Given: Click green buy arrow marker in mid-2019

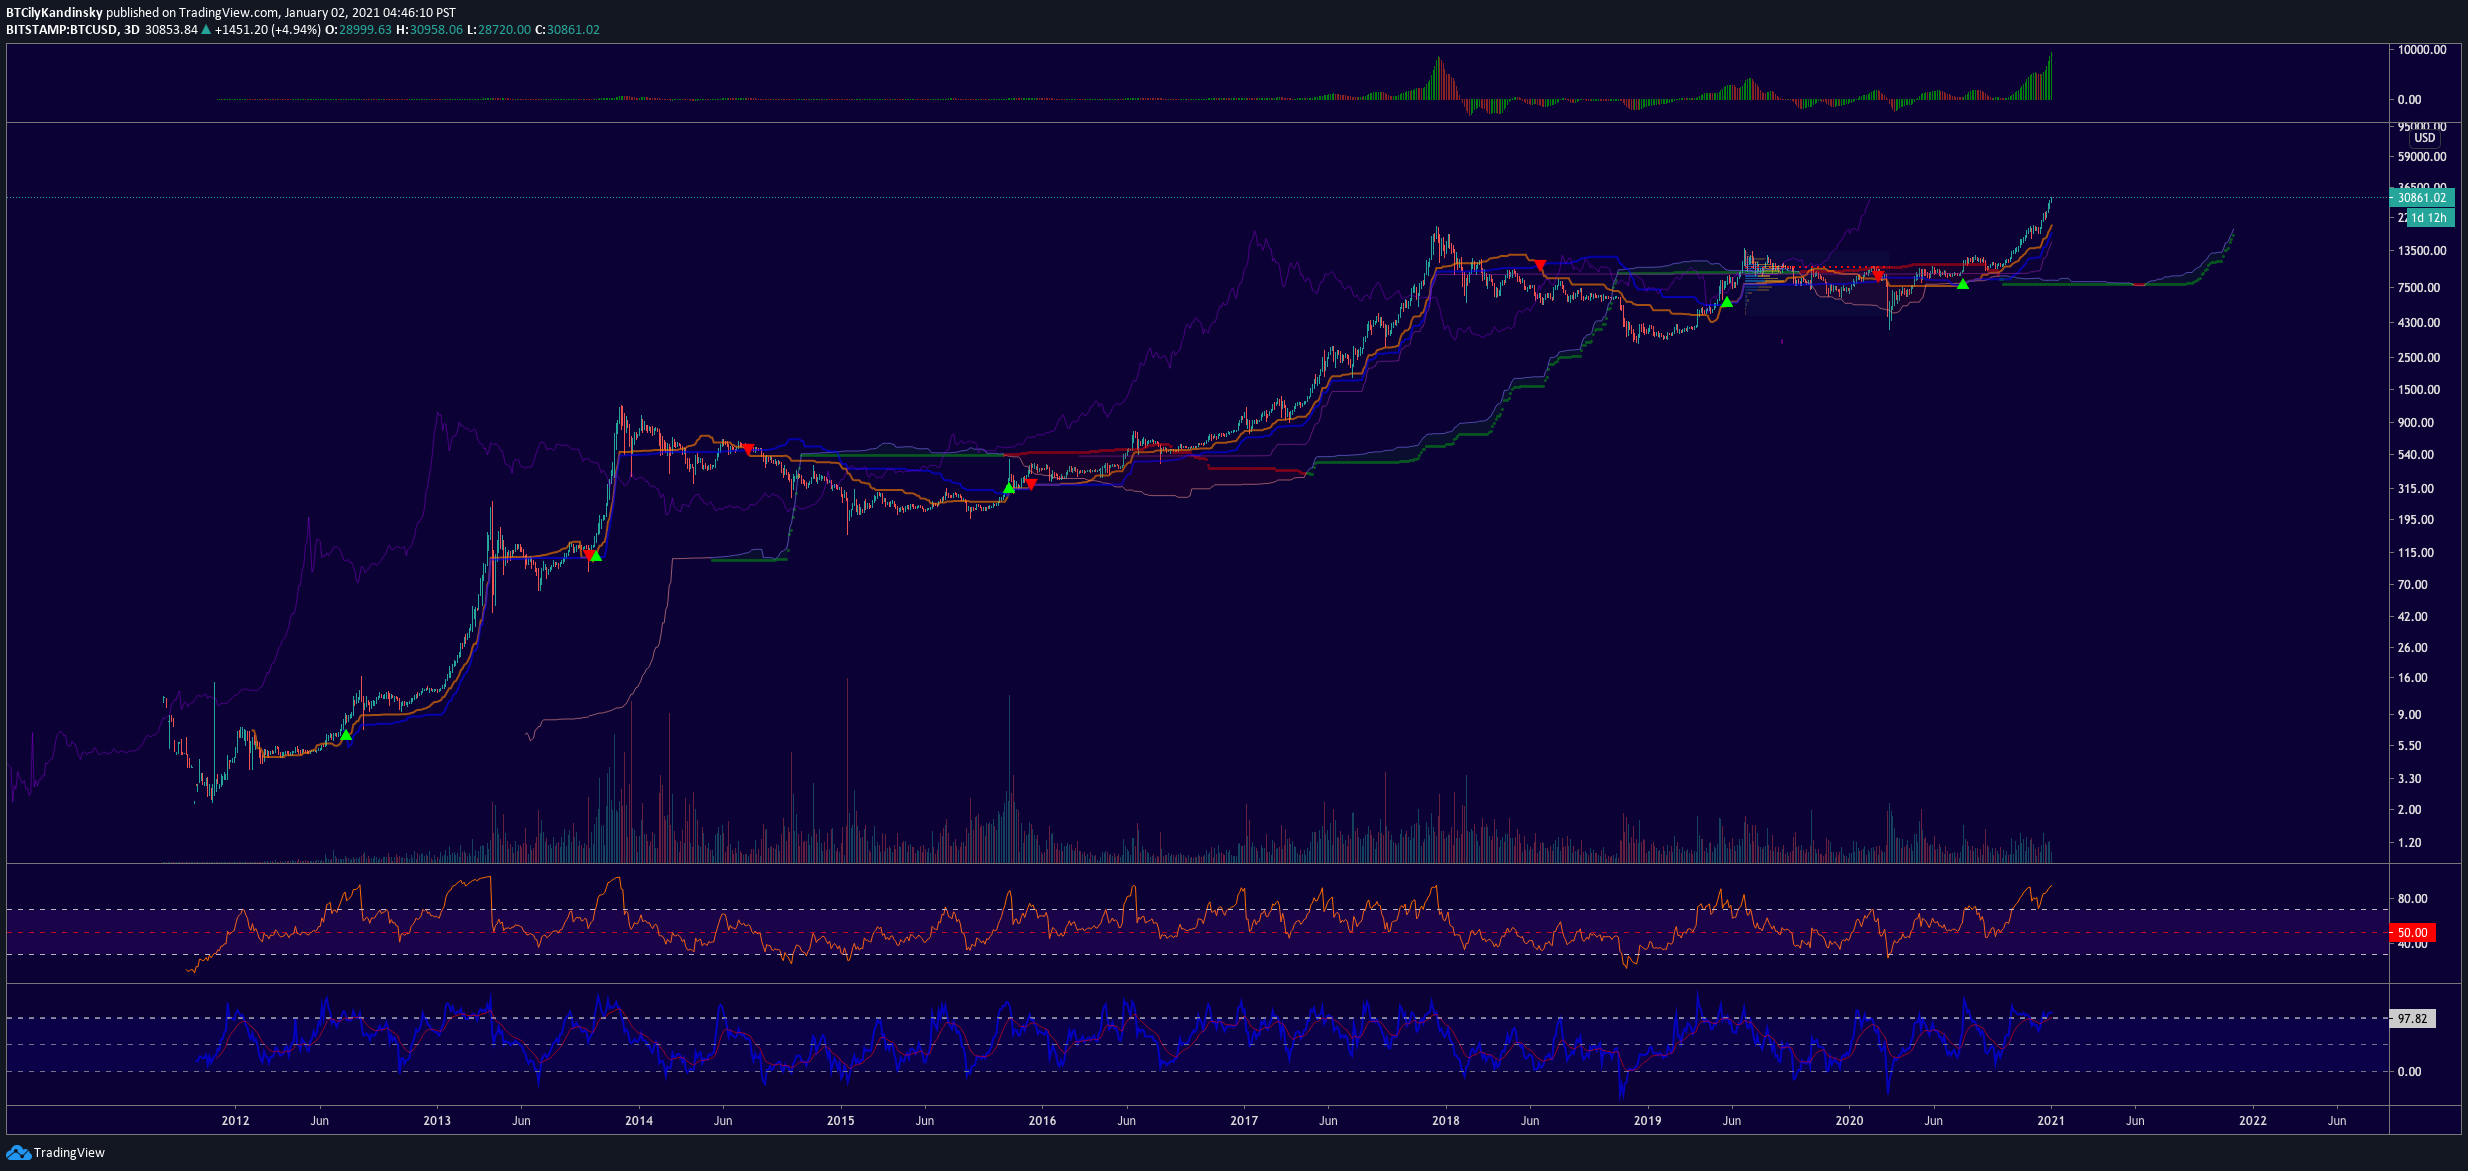Looking at the screenshot, I should click(x=1727, y=302).
